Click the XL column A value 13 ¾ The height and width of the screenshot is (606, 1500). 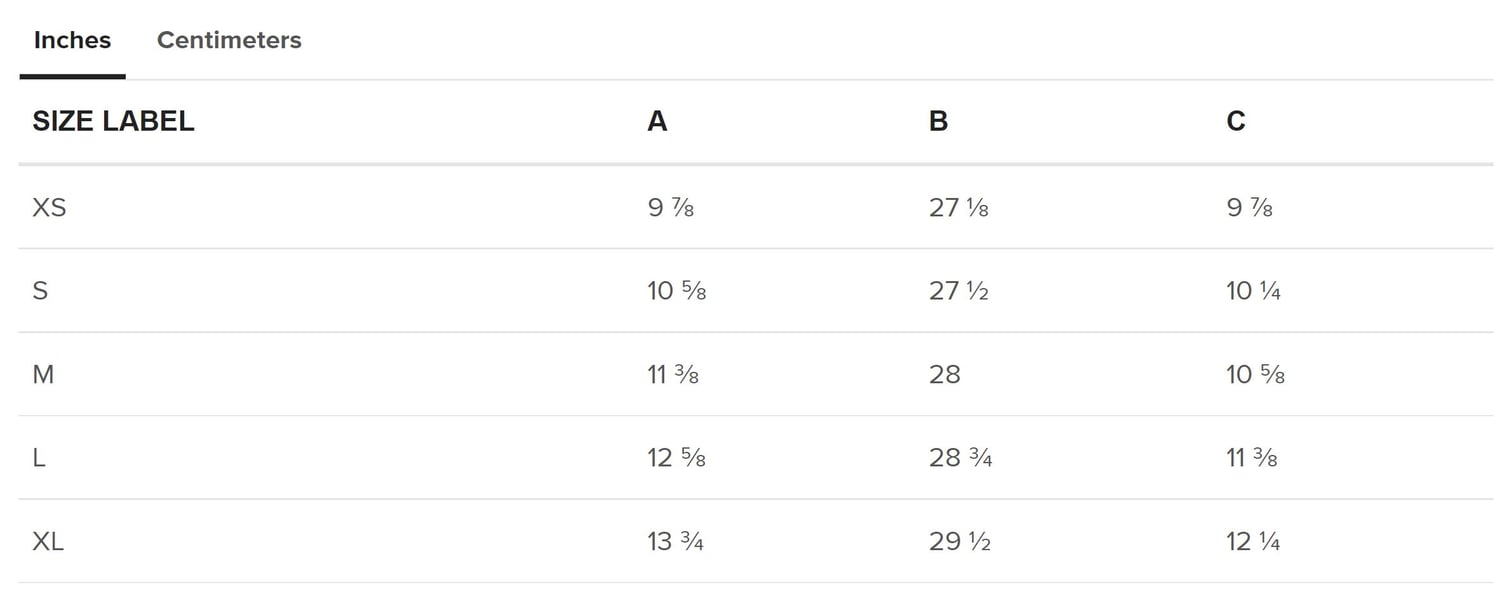point(676,542)
